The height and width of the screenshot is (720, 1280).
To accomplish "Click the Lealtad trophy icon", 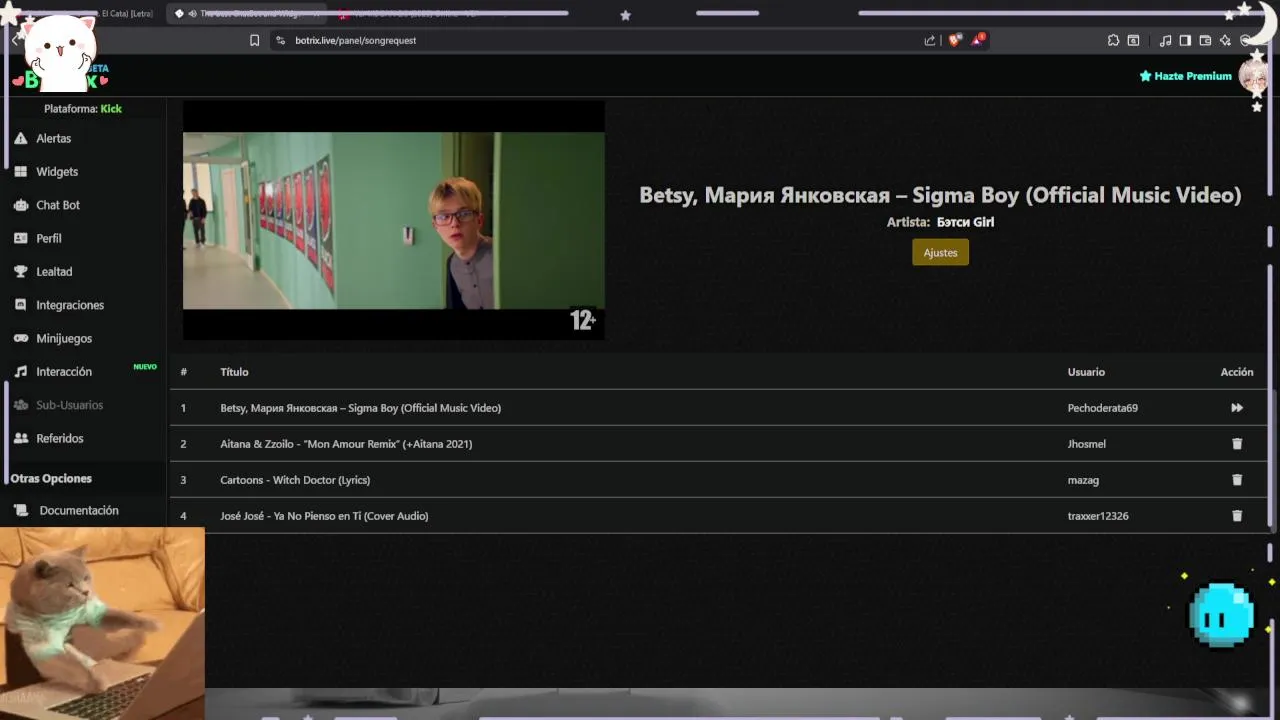I will [x=20, y=272].
